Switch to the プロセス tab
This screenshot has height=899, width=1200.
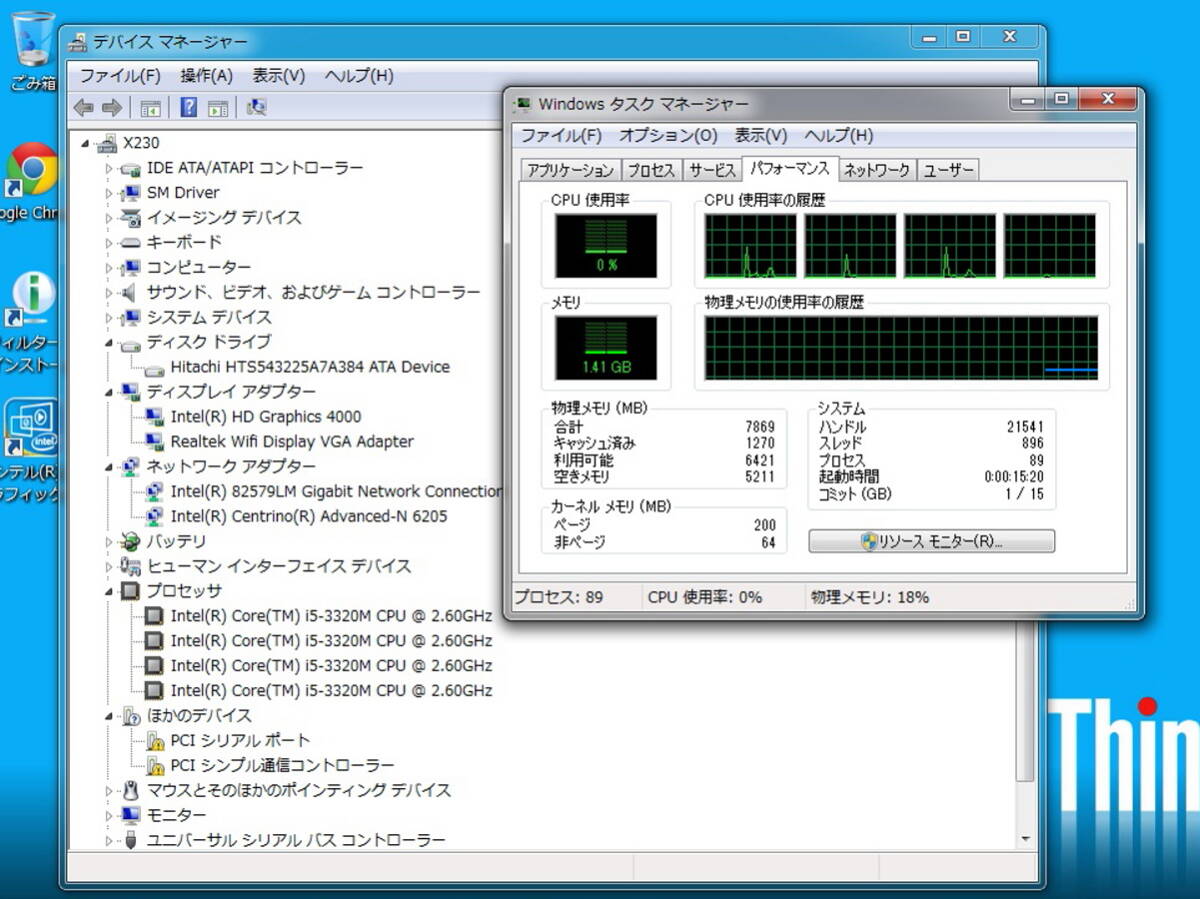(652, 171)
